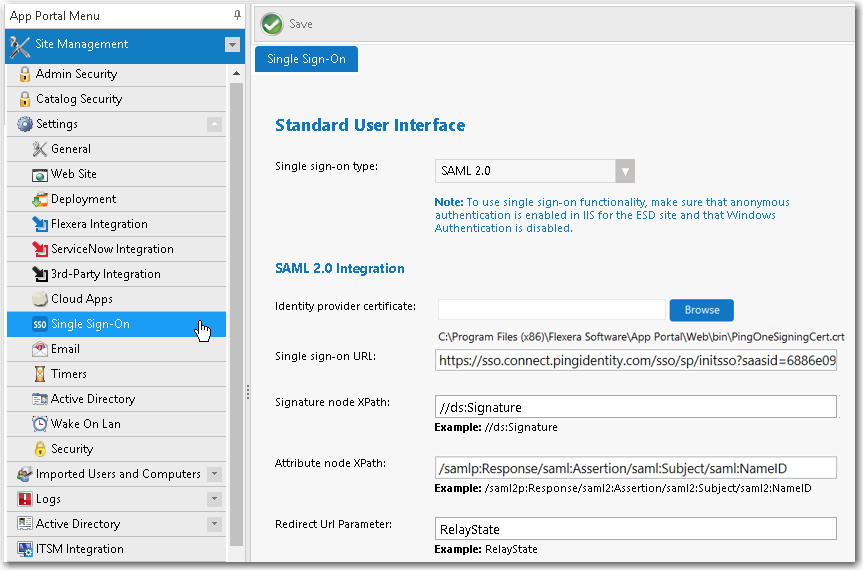Open the Flexera Integration settings icon
The width and height of the screenshot is (863, 570).
(40, 224)
